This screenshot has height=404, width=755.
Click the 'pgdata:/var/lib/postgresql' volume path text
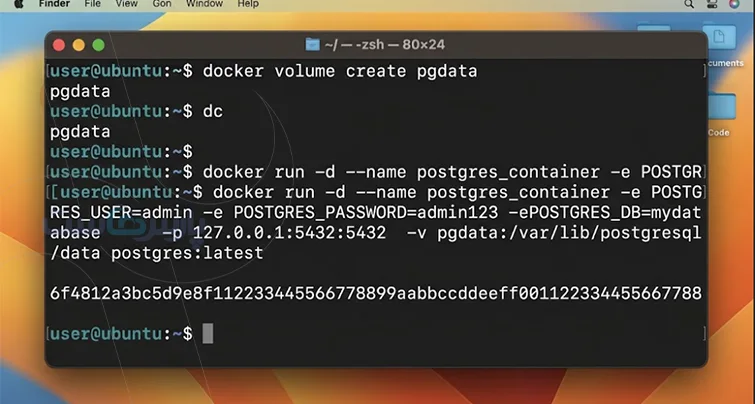point(569,233)
